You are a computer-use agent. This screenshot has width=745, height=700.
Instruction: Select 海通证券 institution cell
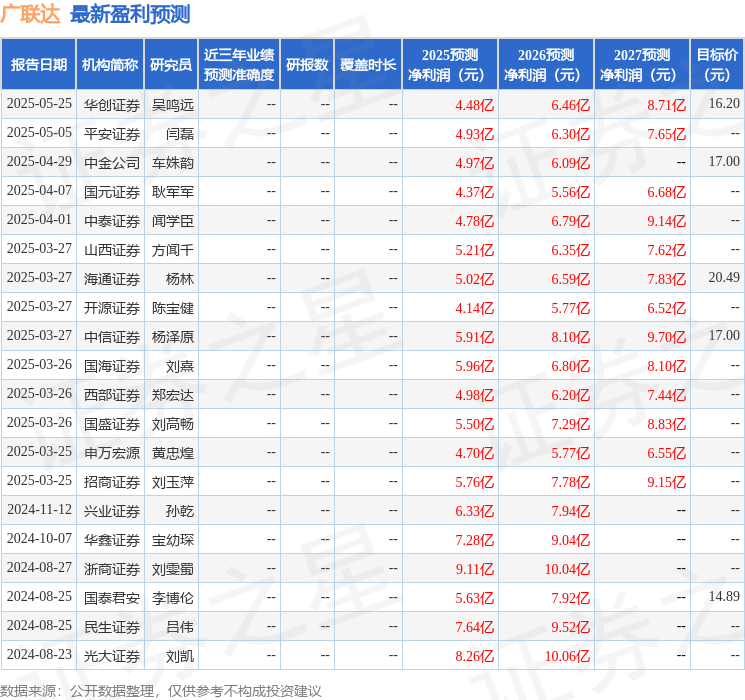pyautogui.click(x=112, y=279)
